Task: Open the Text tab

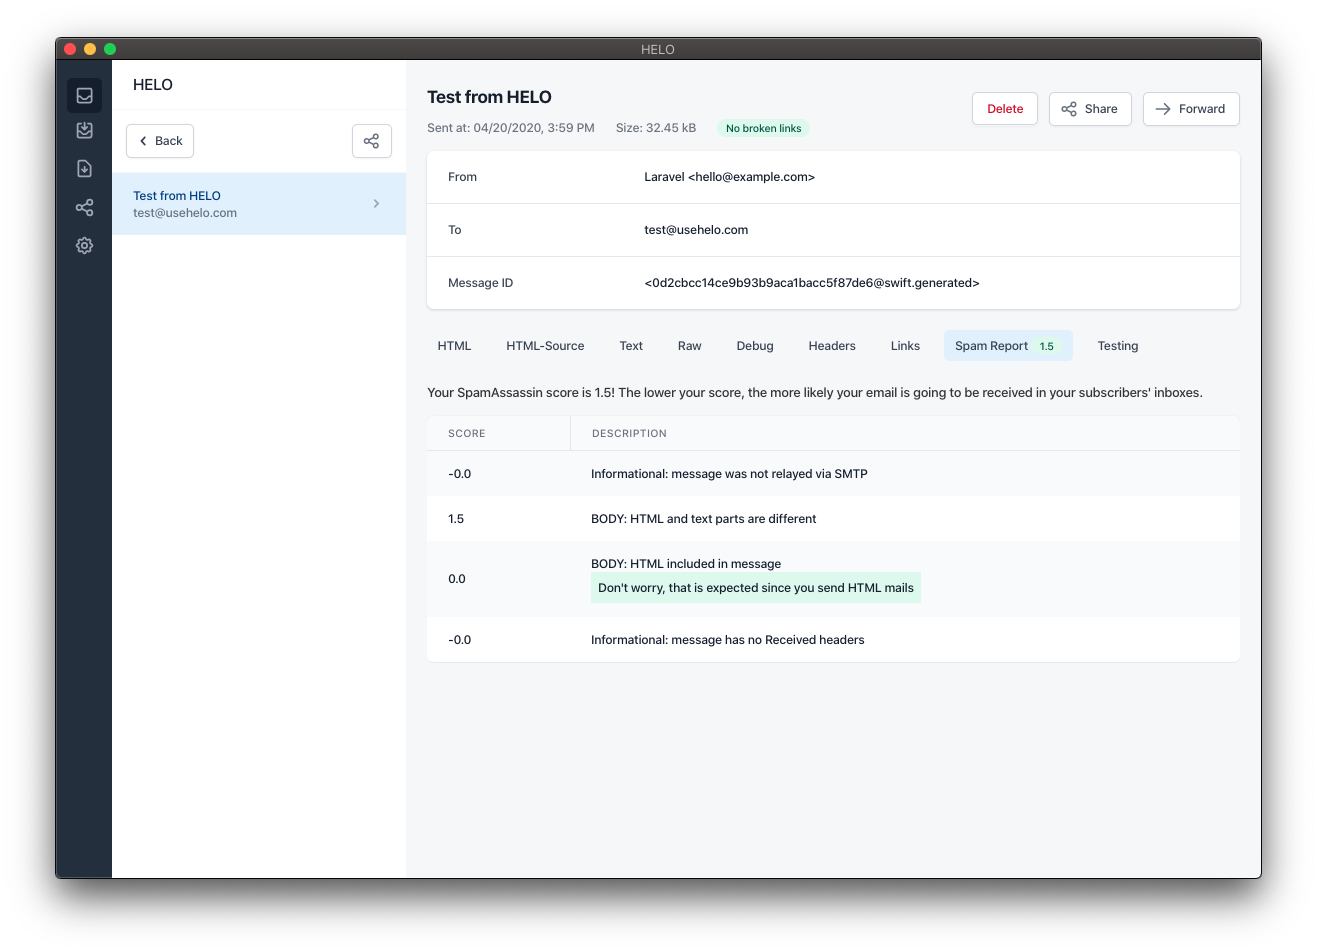Action: point(631,346)
